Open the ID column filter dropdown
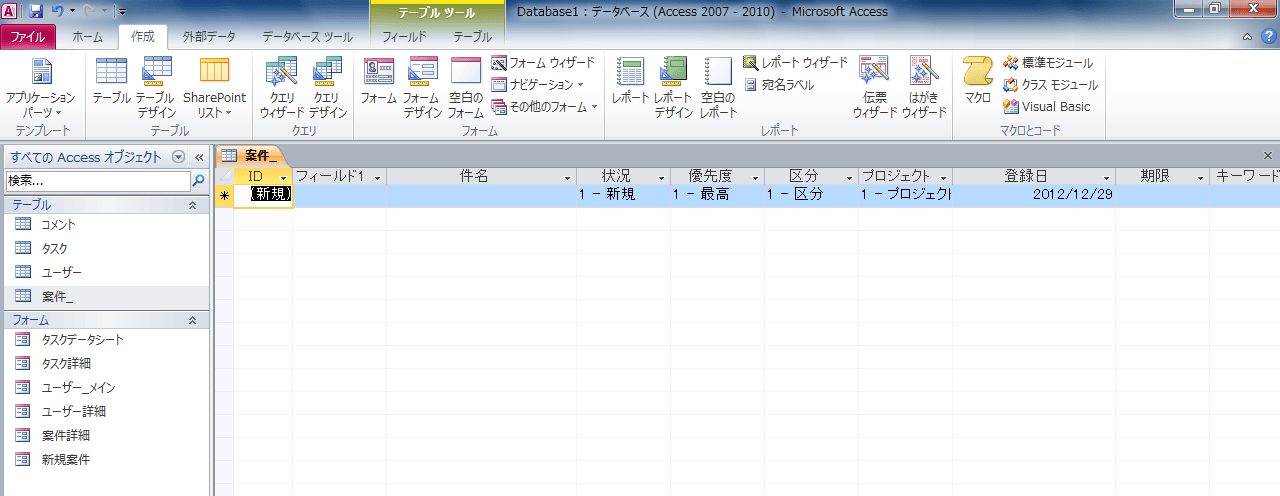Screen dimensions: 1280x496 (x=285, y=177)
